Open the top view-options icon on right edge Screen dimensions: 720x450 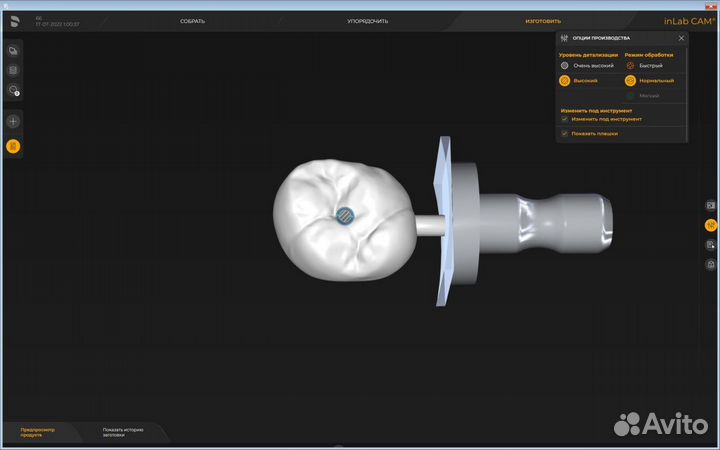pyautogui.click(x=711, y=205)
